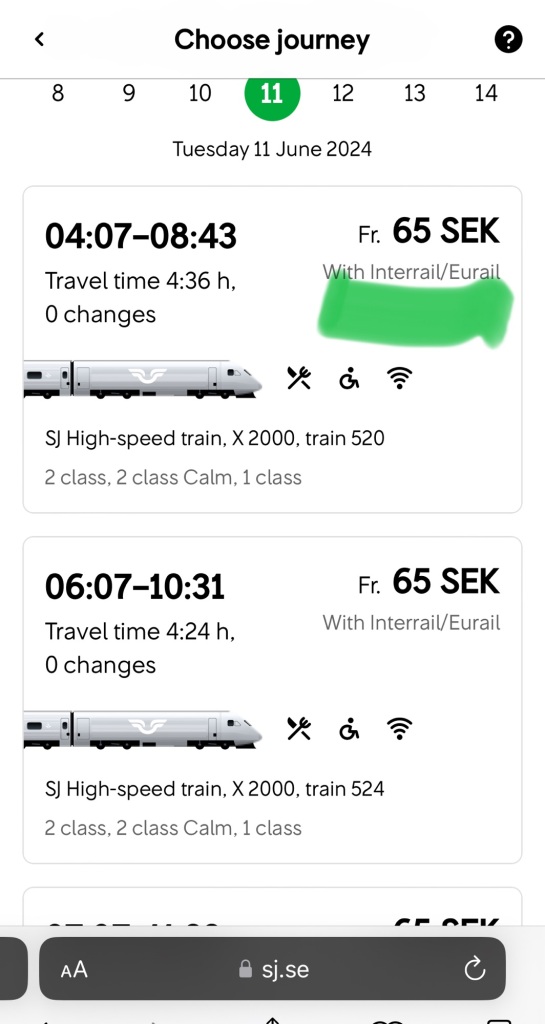Tap the sj.se address bar

click(x=272, y=969)
